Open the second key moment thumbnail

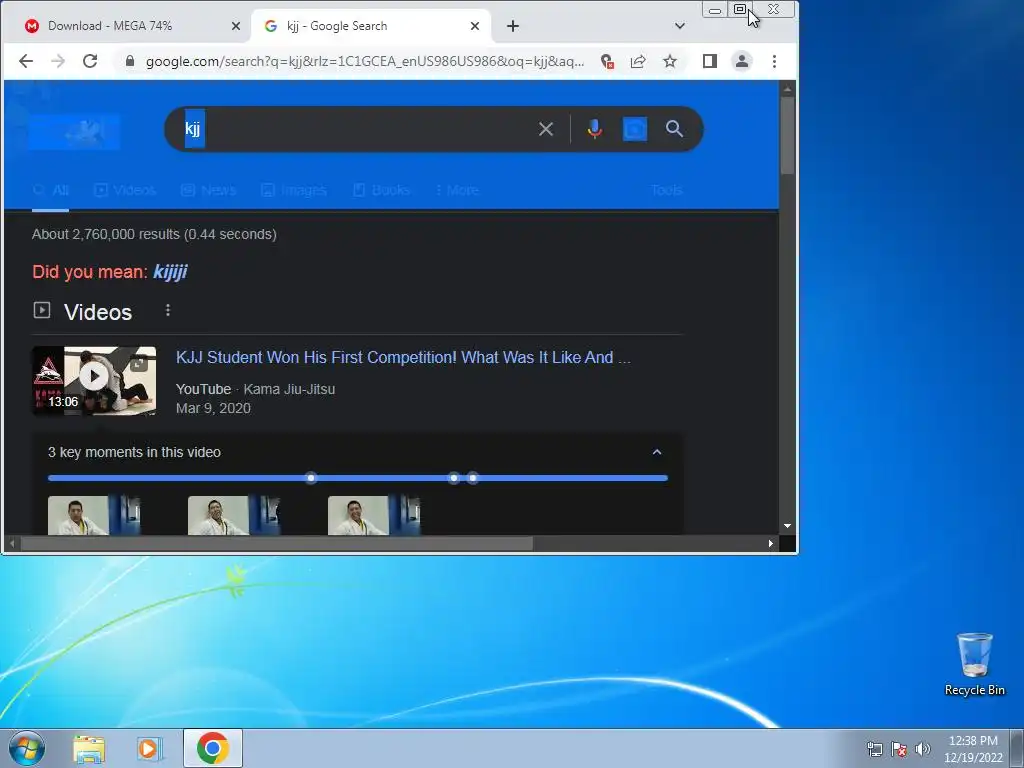[x=234, y=515]
